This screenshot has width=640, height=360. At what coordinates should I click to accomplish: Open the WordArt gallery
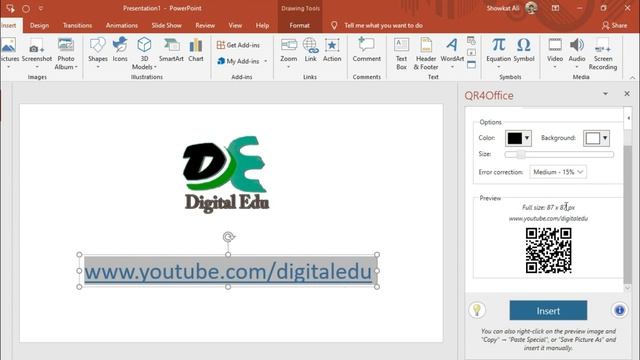pos(452,52)
